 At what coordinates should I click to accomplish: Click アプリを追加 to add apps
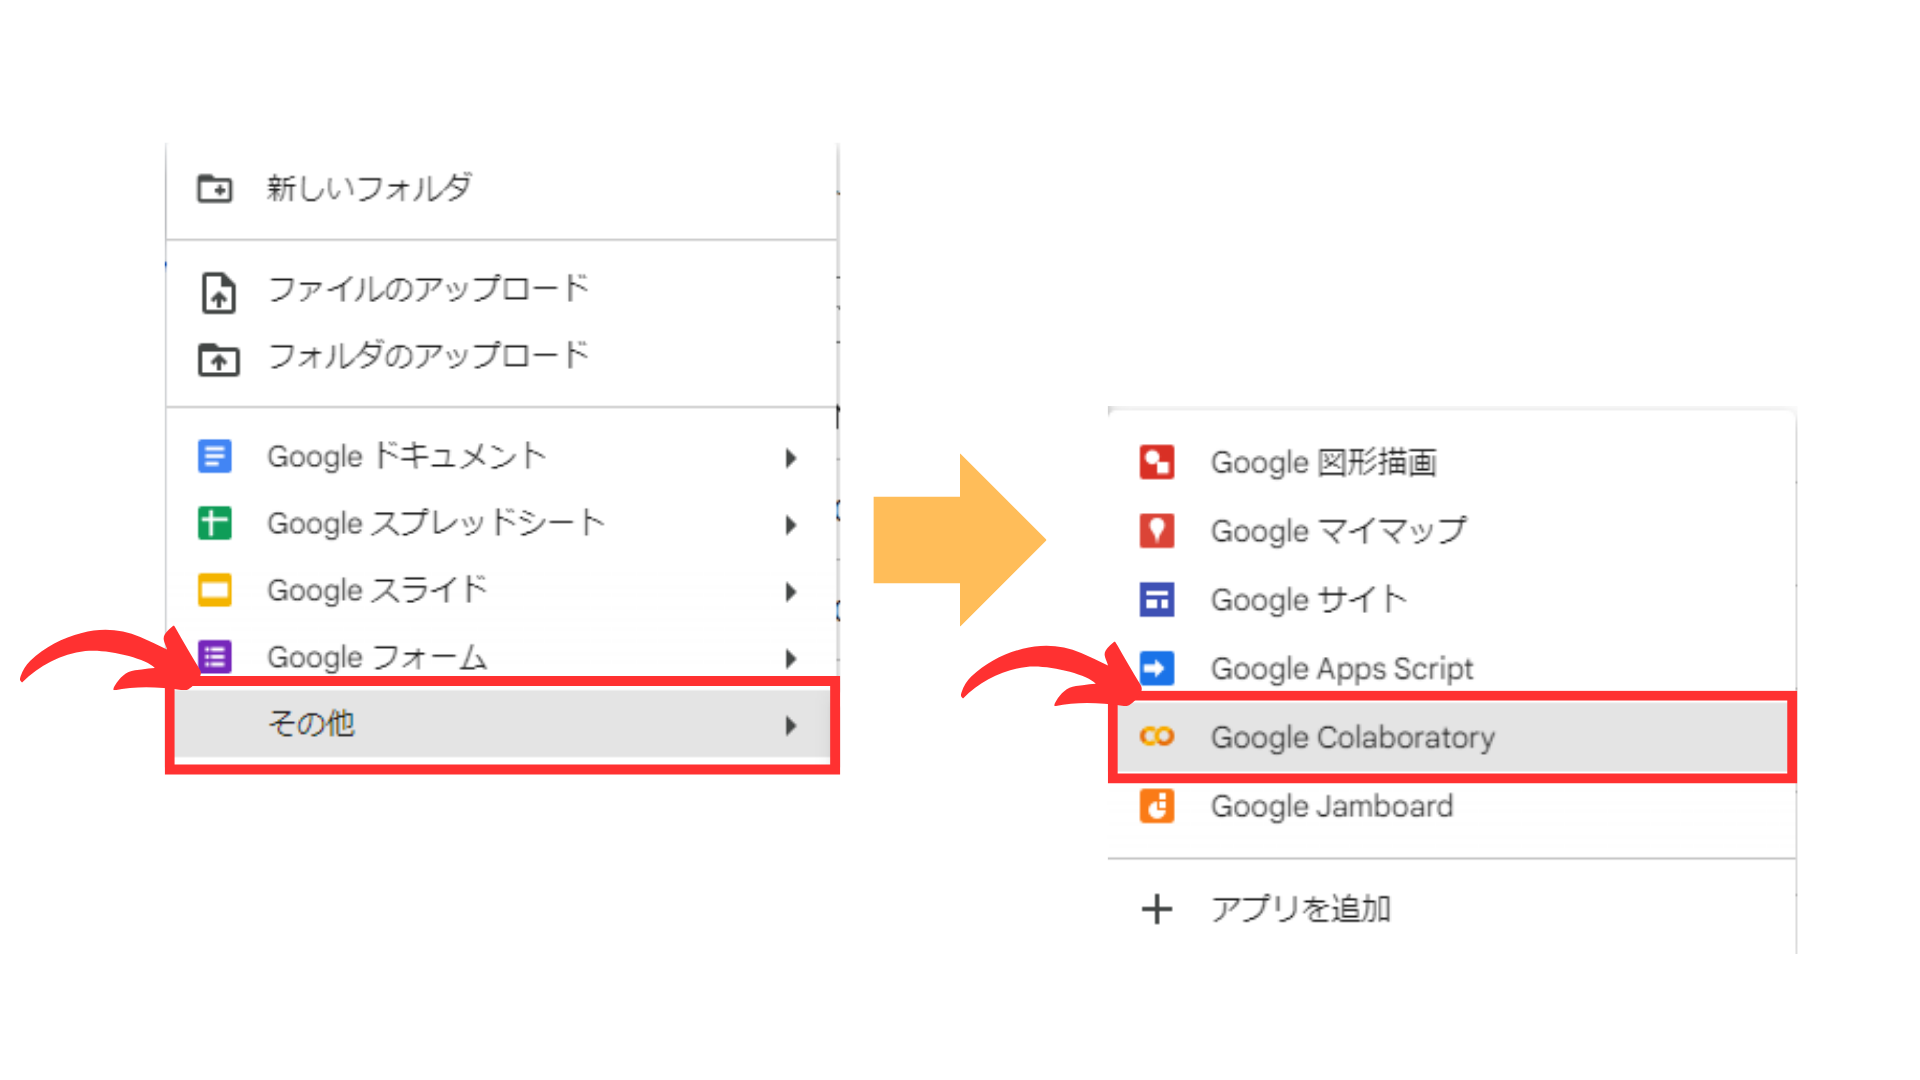pos(1300,908)
